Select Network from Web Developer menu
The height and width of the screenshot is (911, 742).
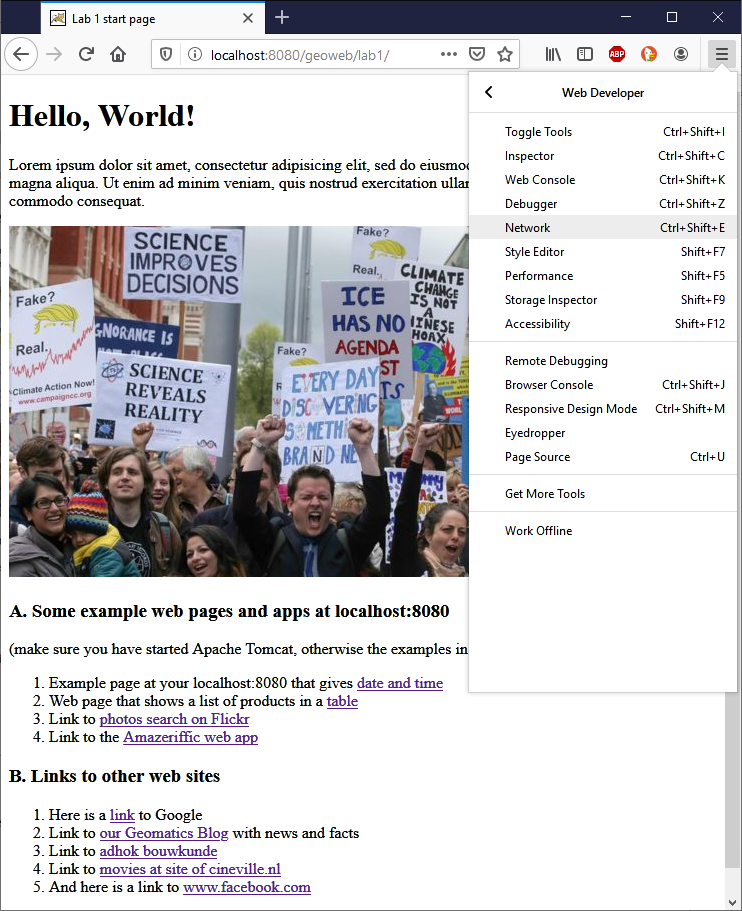coord(528,228)
